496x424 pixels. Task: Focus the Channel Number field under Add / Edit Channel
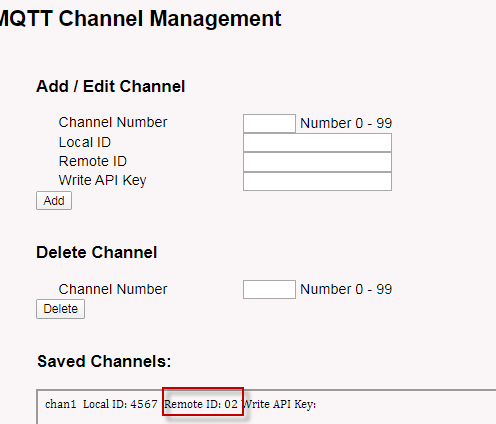click(x=269, y=123)
